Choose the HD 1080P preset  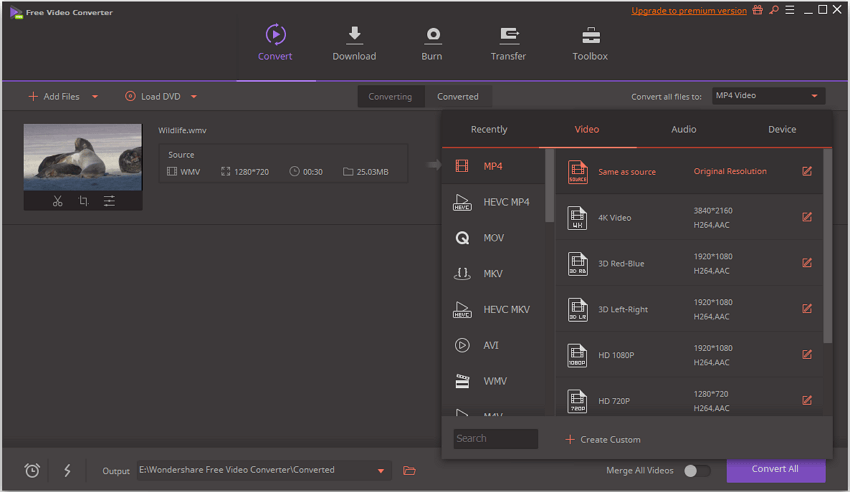click(x=689, y=354)
